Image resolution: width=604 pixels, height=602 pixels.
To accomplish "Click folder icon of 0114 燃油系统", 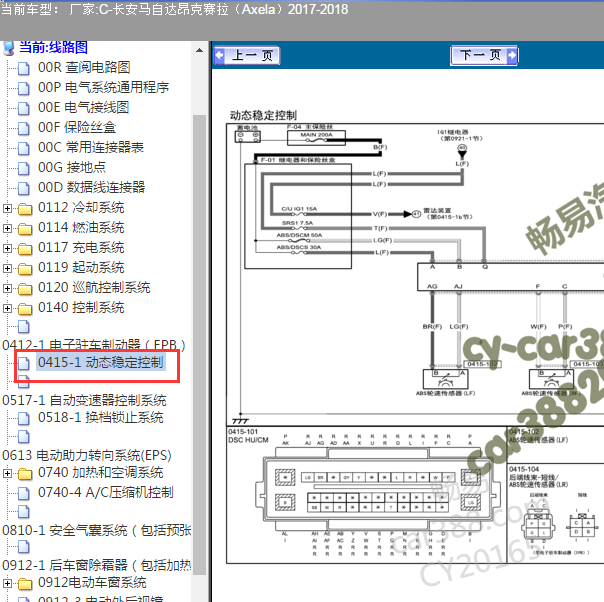I will point(25,229).
